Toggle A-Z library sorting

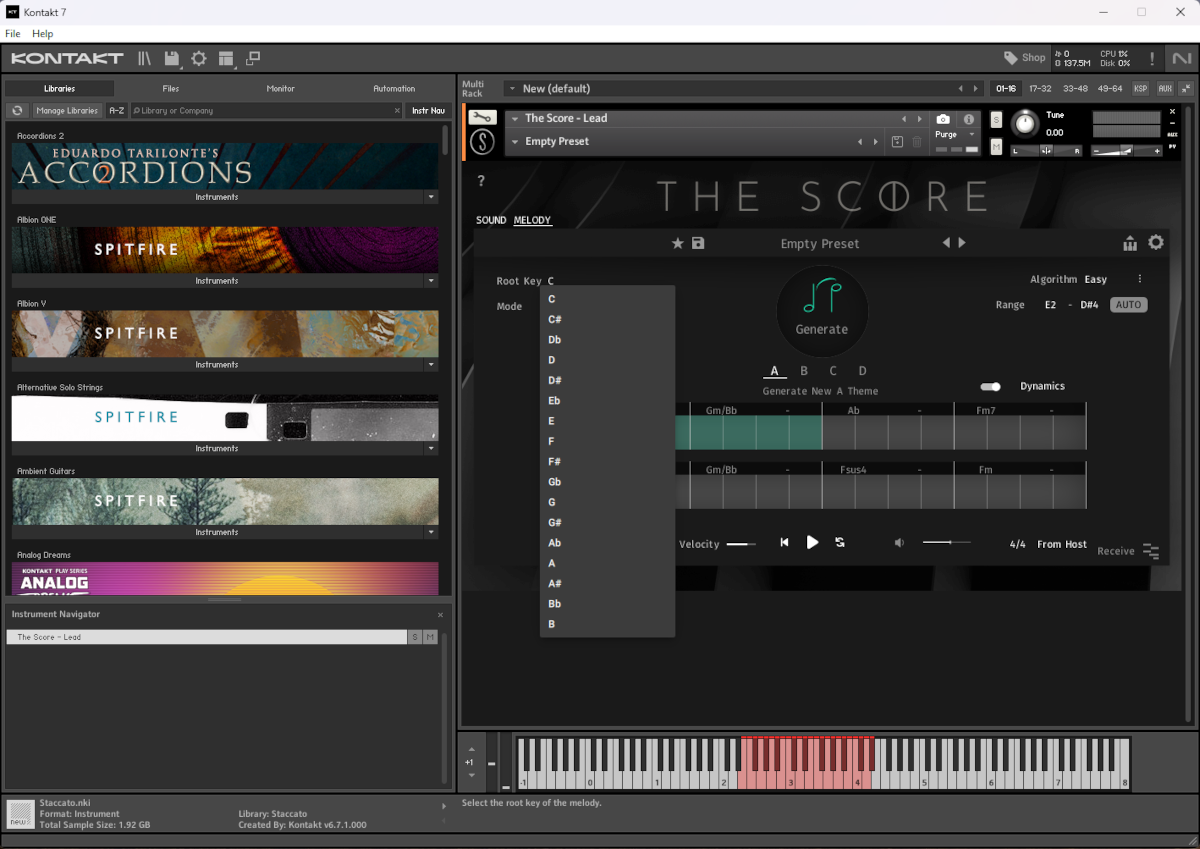pos(117,110)
